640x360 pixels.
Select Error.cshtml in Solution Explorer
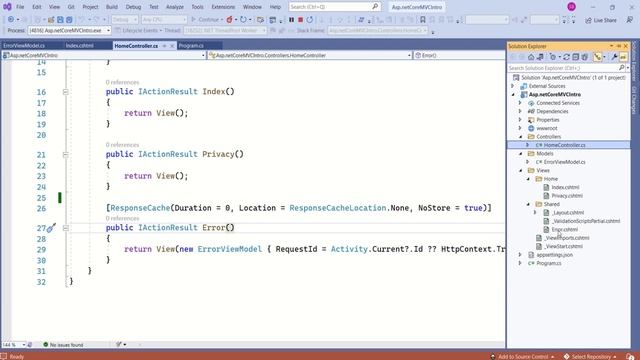[x=564, y=229]
